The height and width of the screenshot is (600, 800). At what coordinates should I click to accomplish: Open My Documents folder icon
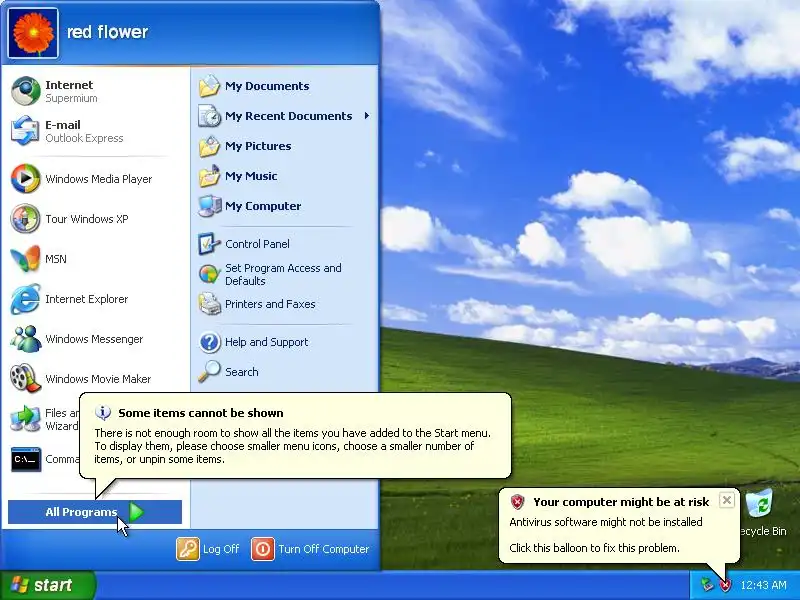tap(209, 86)
